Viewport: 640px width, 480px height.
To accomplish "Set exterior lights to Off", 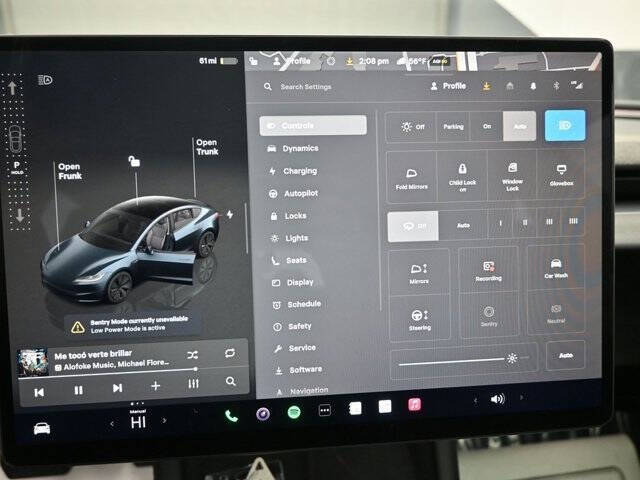I will click(411, 127).
